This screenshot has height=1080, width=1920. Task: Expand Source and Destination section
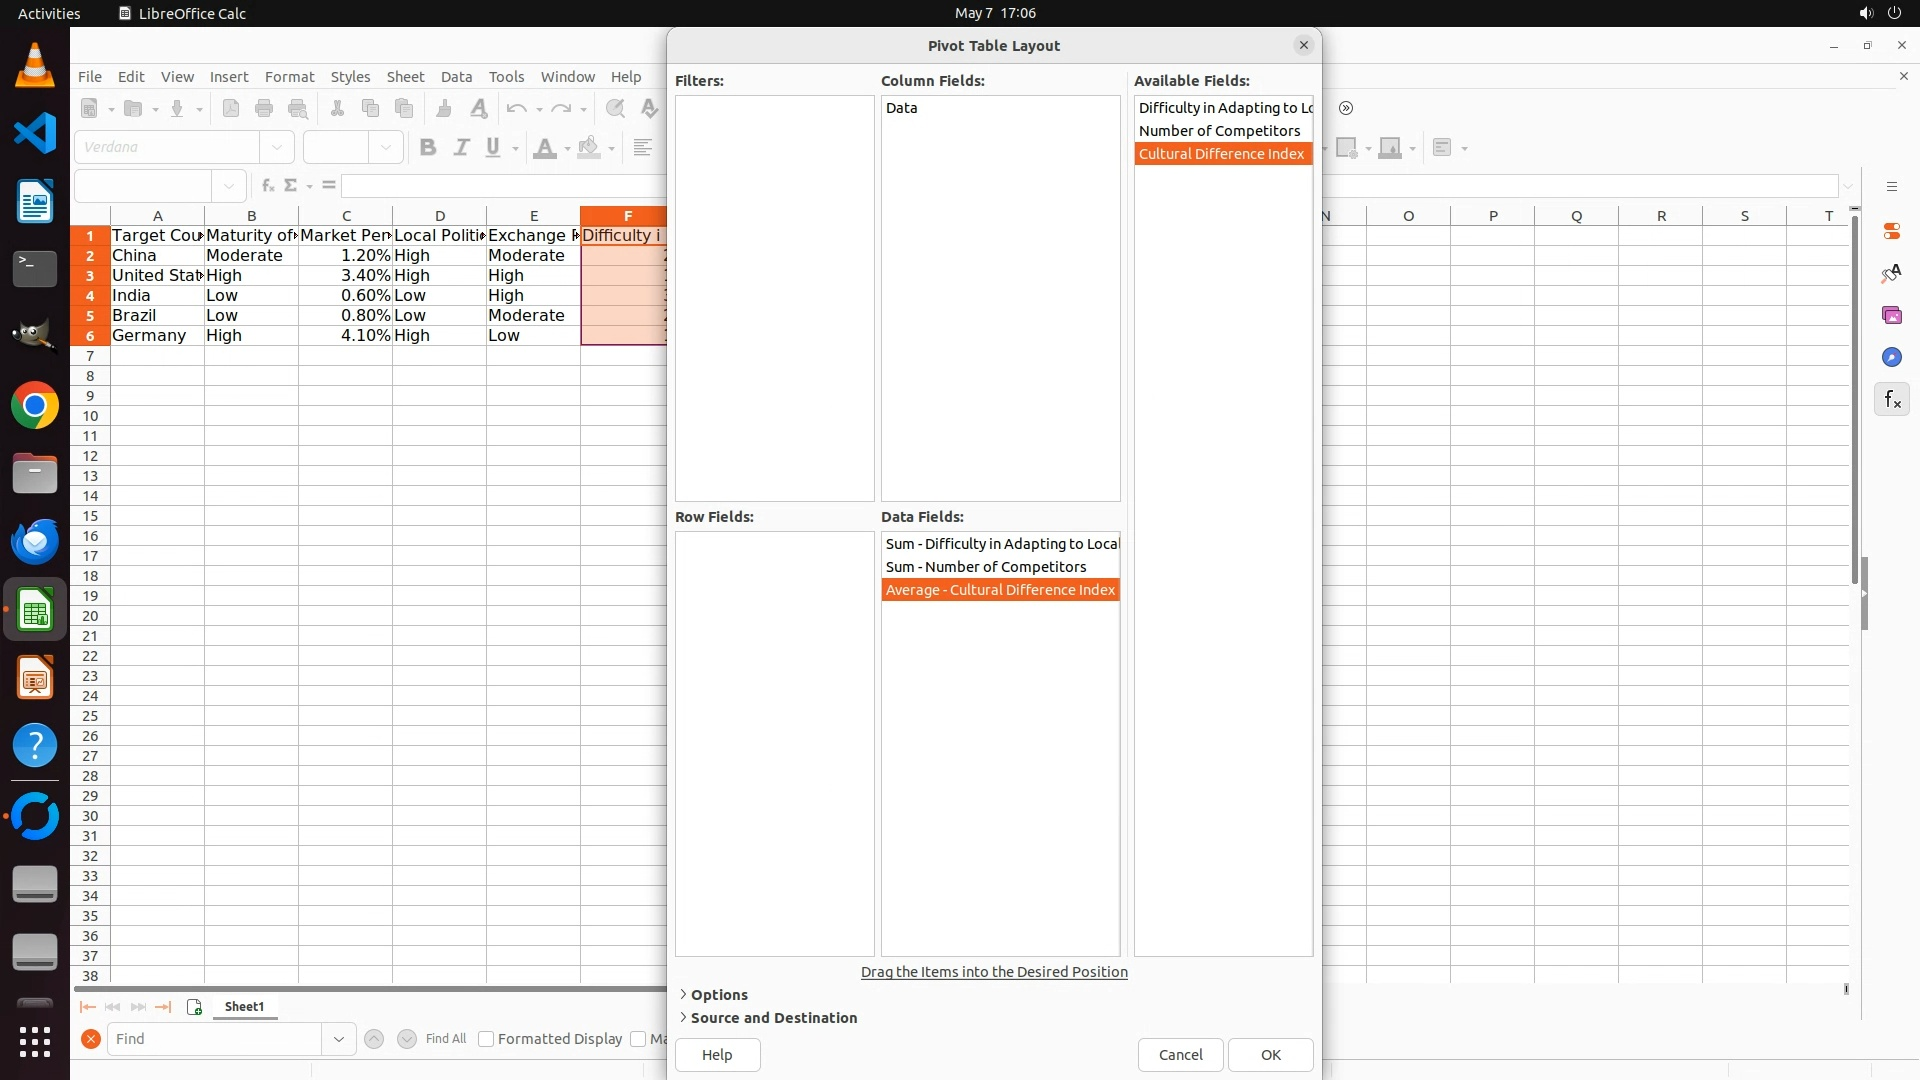(773, 1018)
